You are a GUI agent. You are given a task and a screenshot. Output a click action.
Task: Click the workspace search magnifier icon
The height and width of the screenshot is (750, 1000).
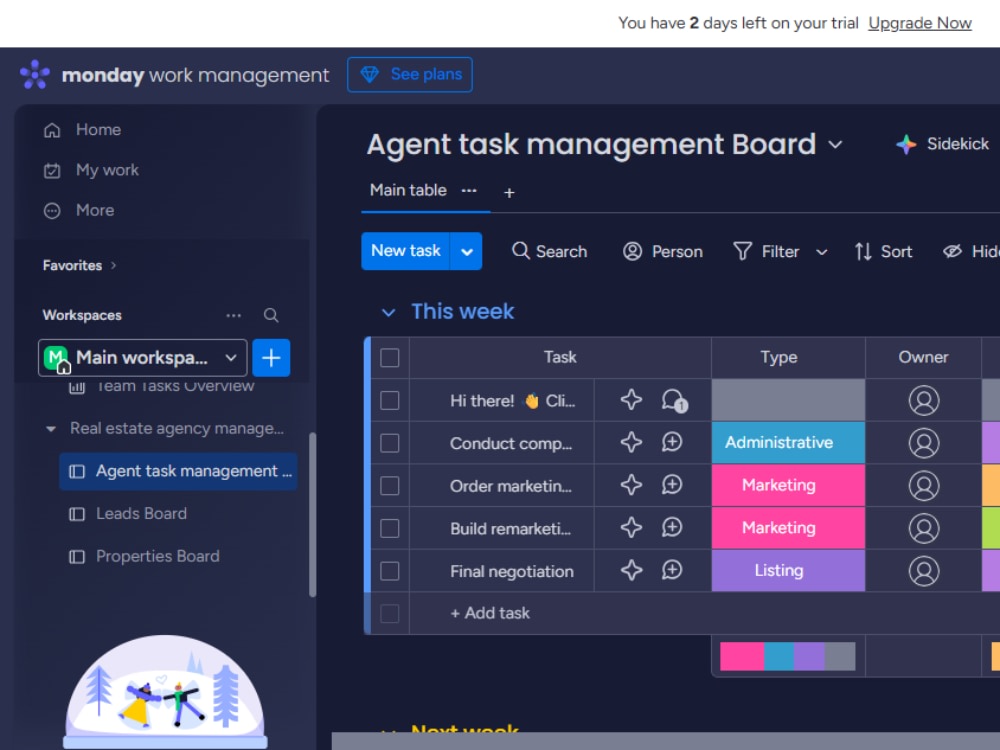coord(271,315)
